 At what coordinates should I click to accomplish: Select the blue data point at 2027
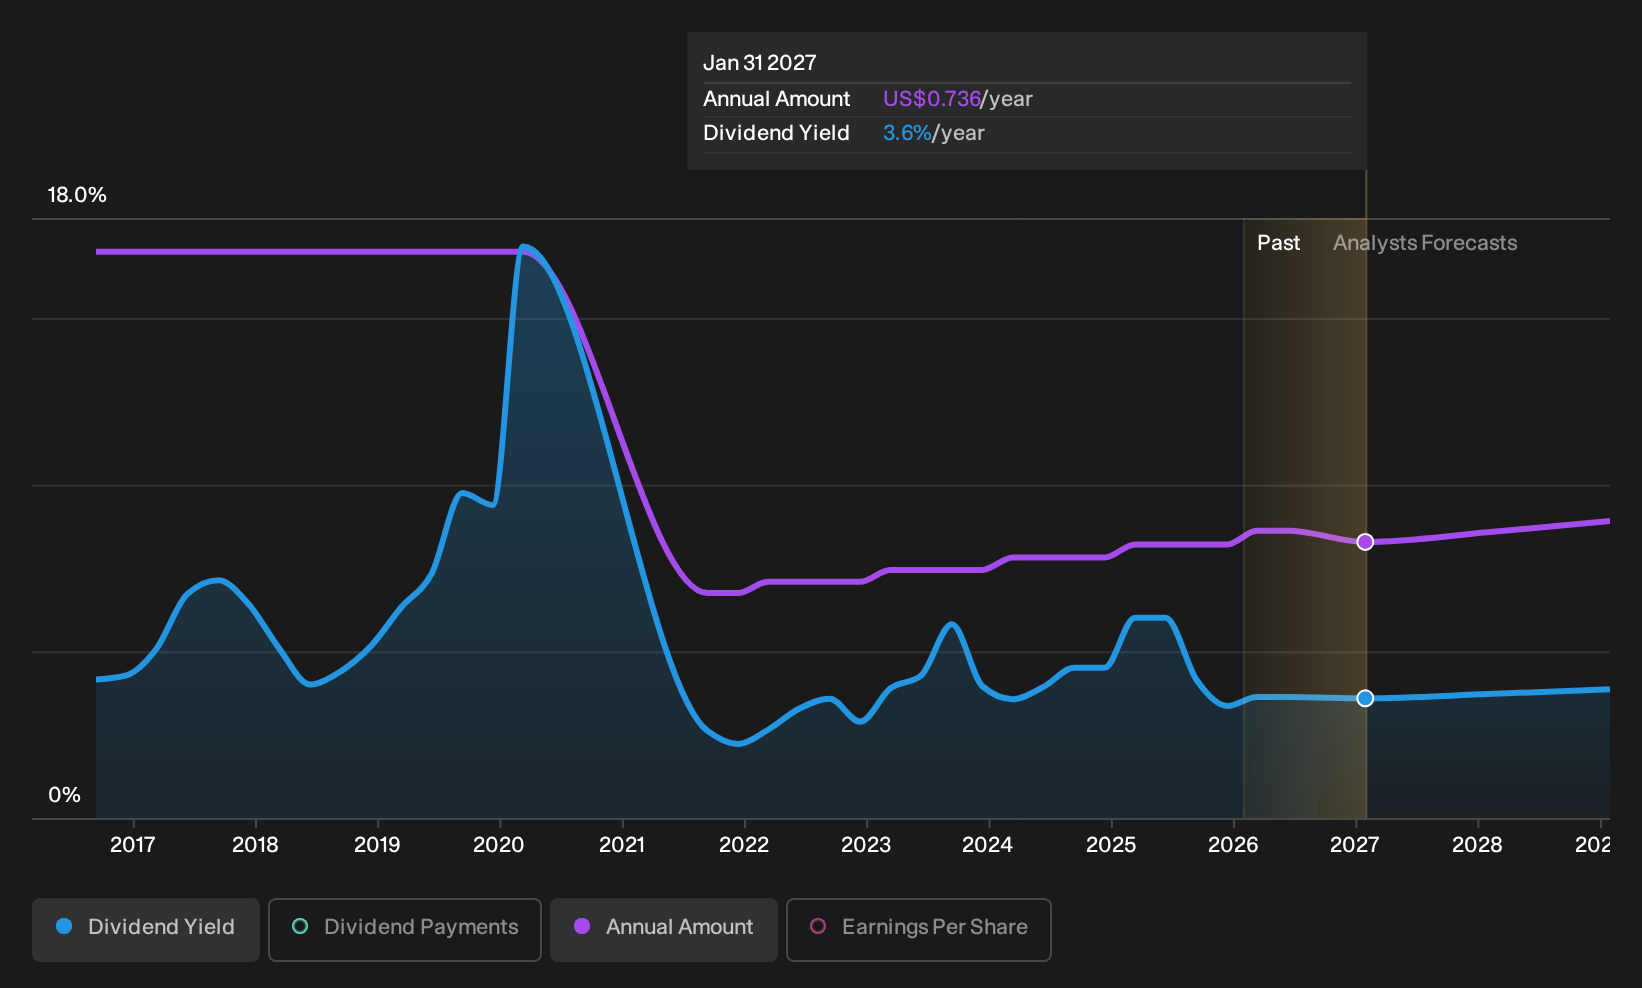click(1365, 698)
